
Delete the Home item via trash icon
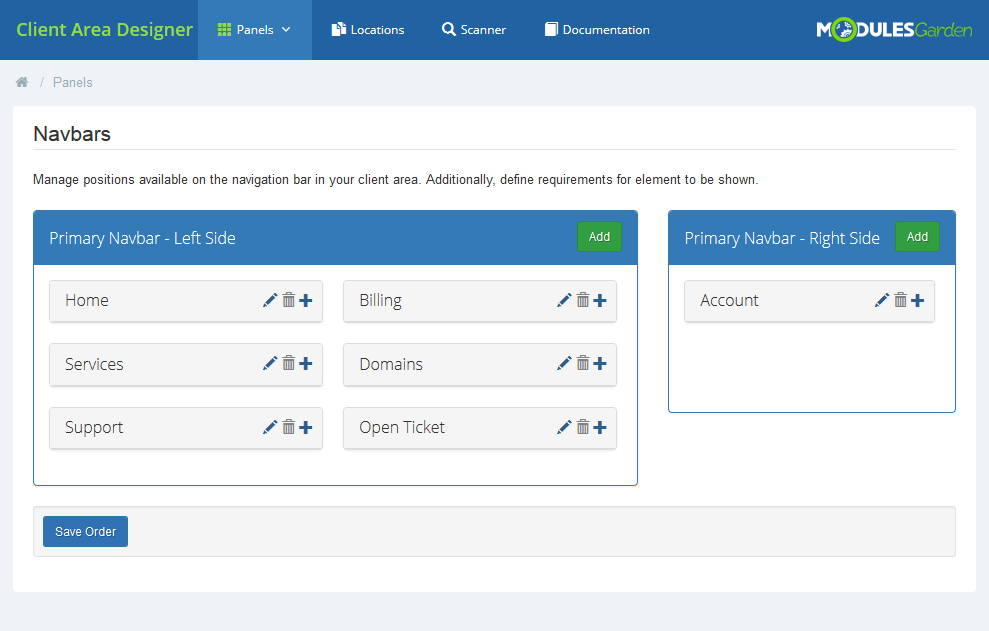(x=288, y=300)
